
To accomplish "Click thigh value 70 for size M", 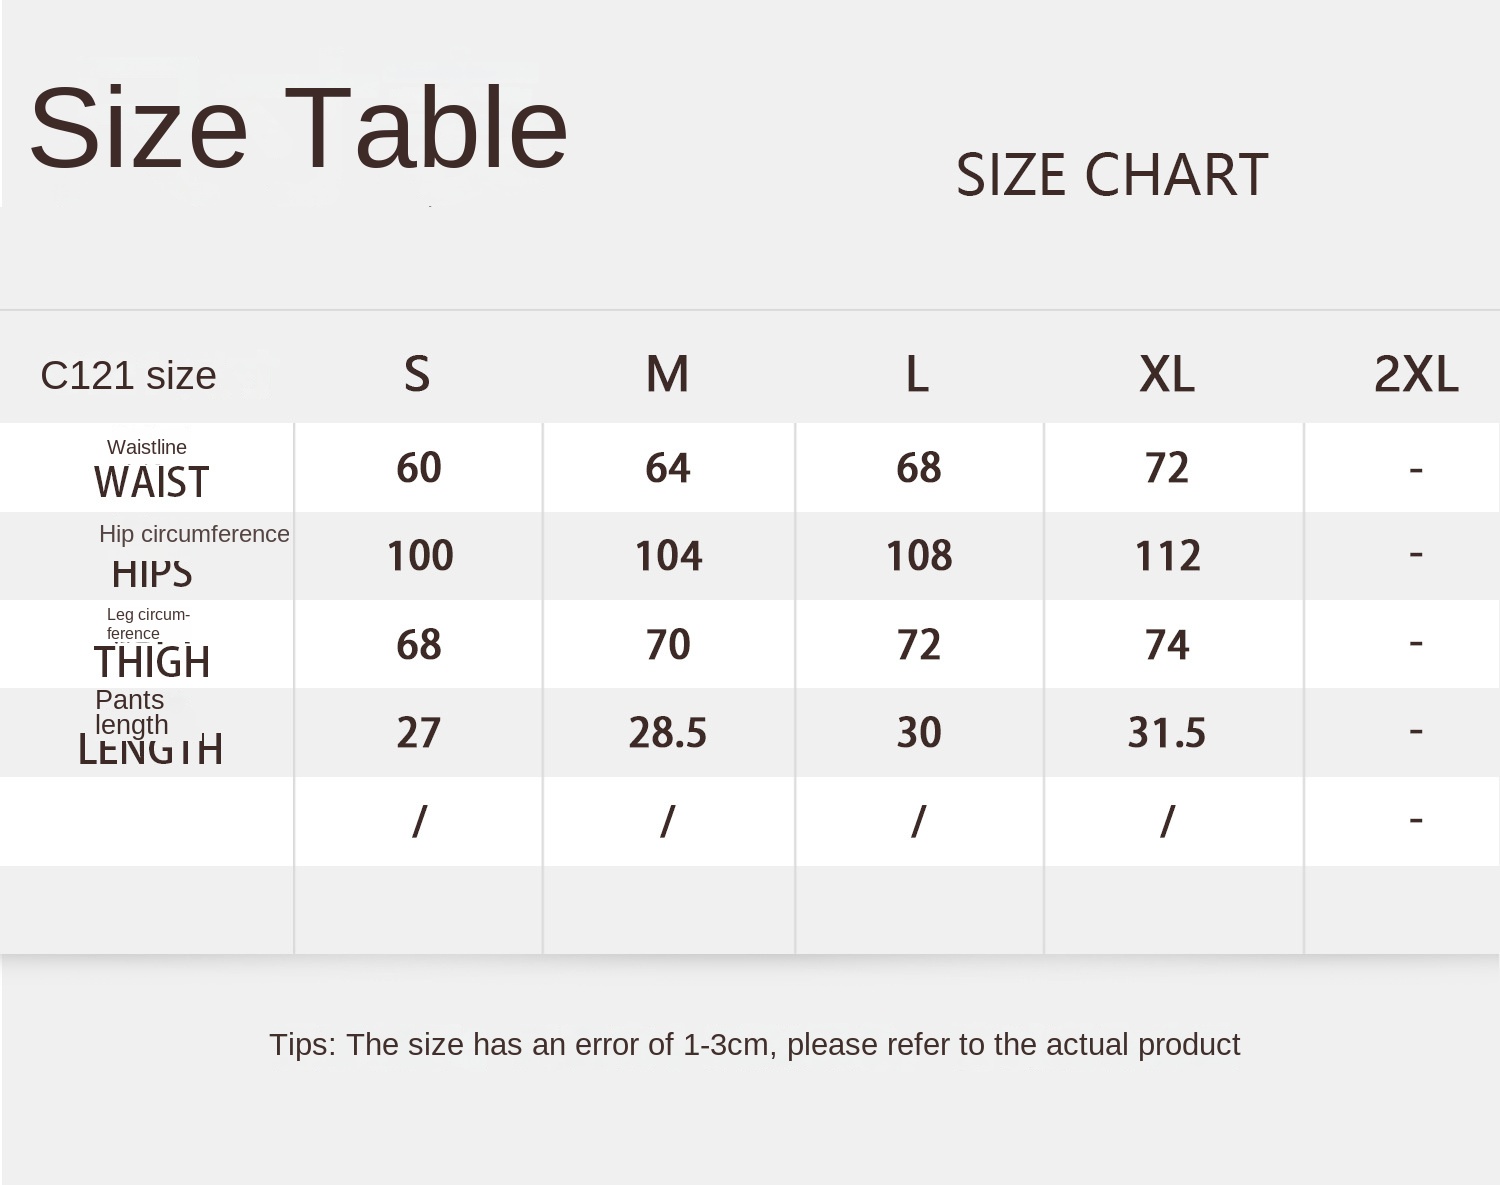I will 667,644.
